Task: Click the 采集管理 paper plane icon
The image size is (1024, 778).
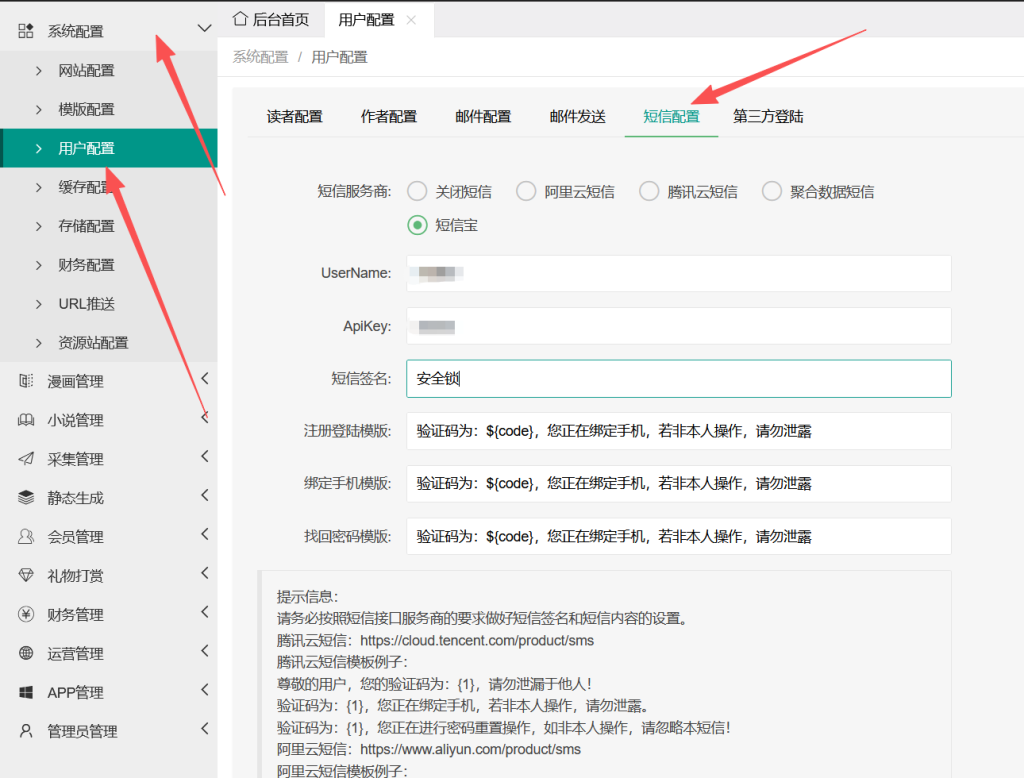Action: pos(26,459)
